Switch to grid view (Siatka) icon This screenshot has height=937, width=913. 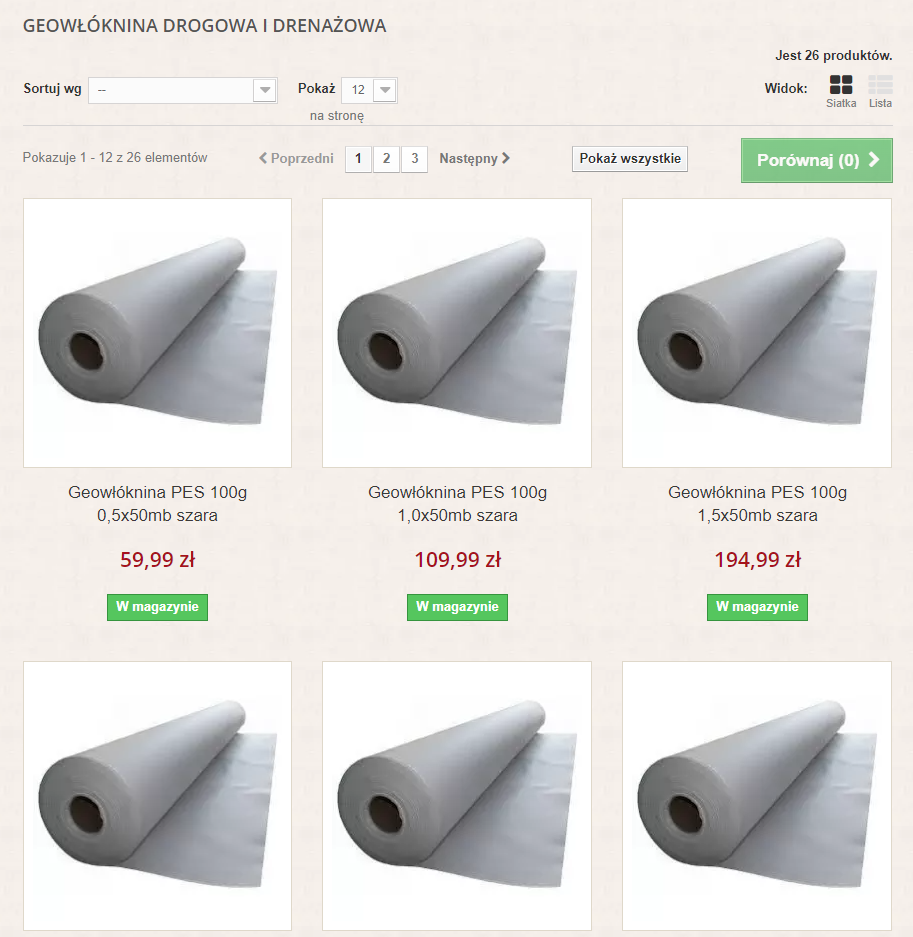[x=841, y=85]
